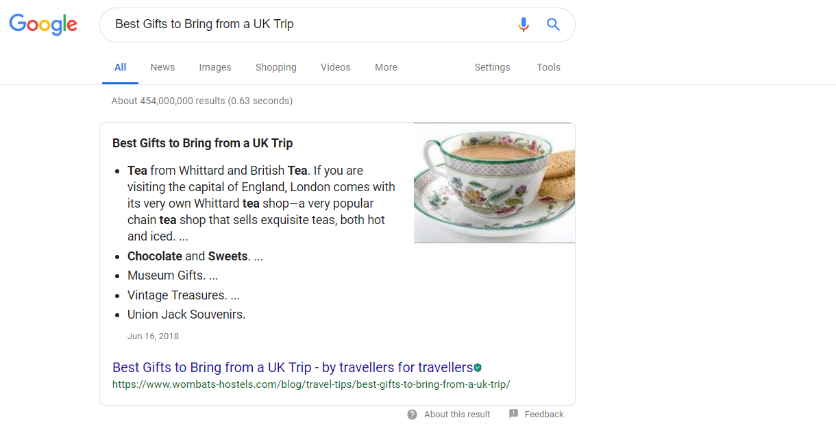Open the Google logo homepage
This screenshot has height=431, width=836.
43,25
